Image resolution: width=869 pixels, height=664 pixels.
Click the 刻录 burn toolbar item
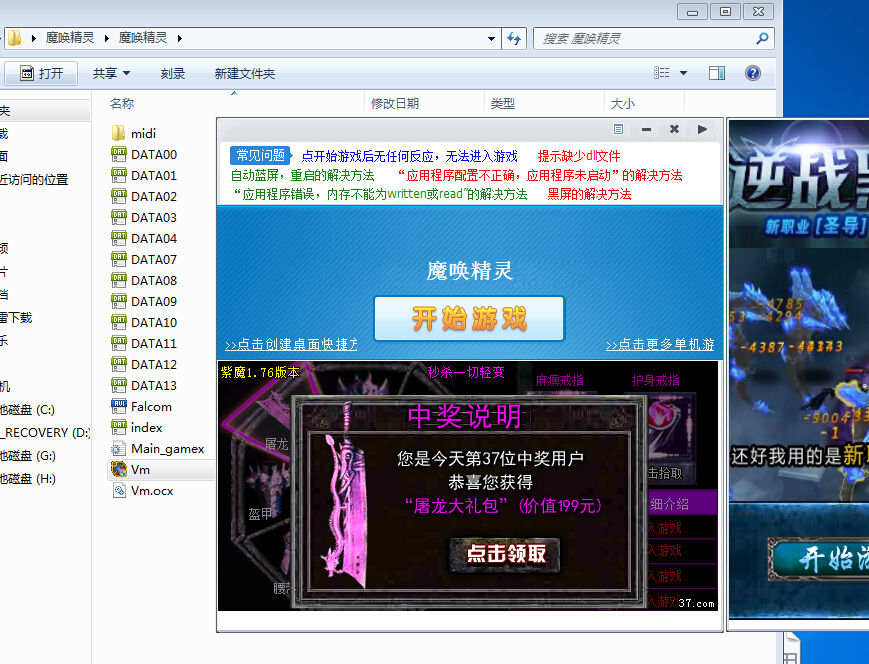(173, 74)
